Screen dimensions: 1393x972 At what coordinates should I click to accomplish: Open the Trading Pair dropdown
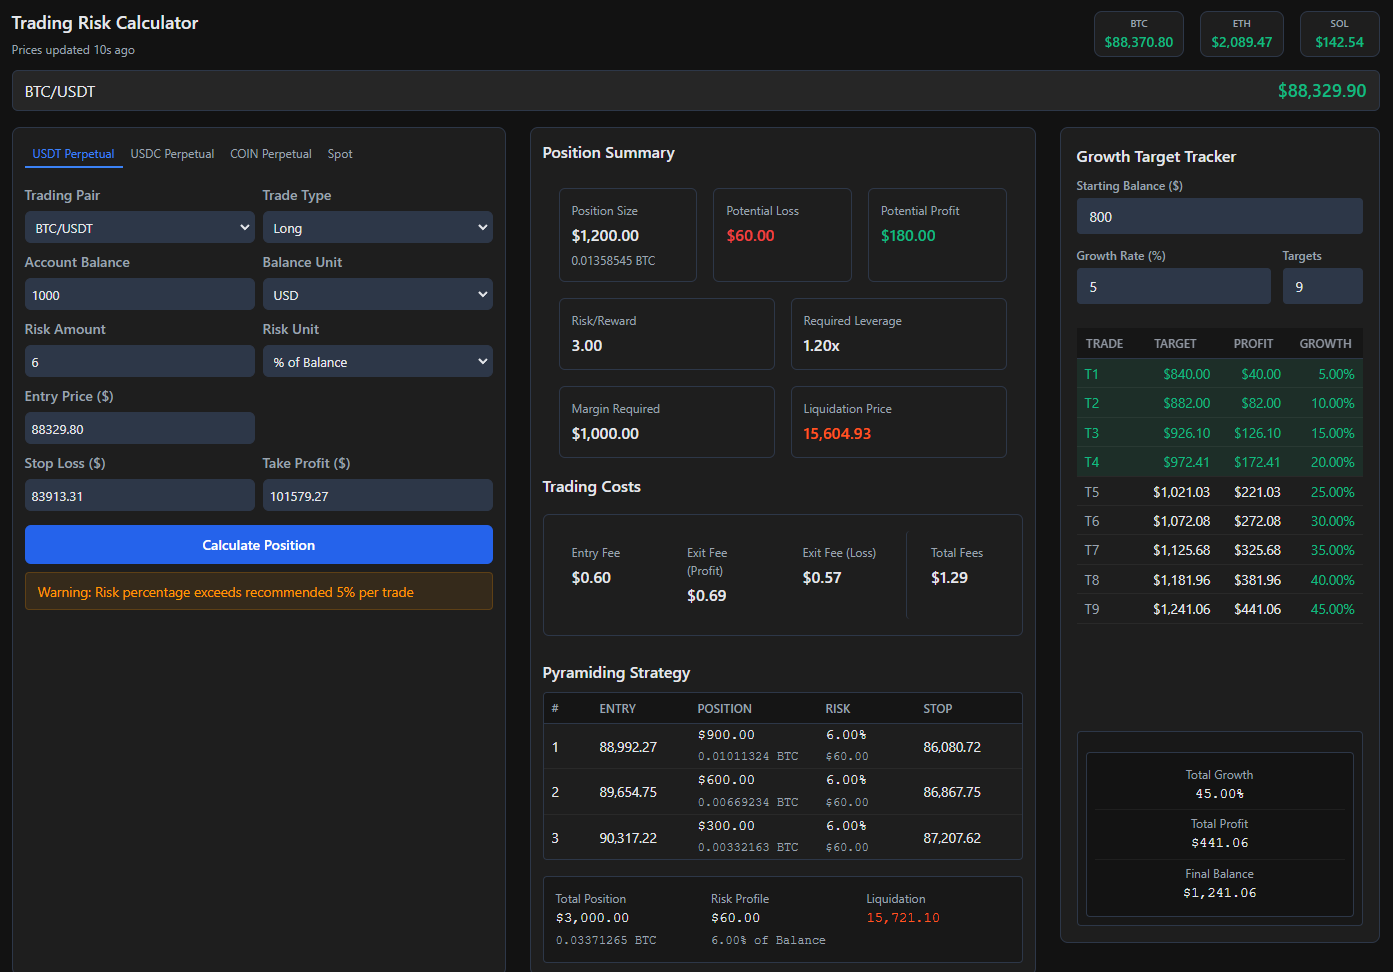point(140,228)
